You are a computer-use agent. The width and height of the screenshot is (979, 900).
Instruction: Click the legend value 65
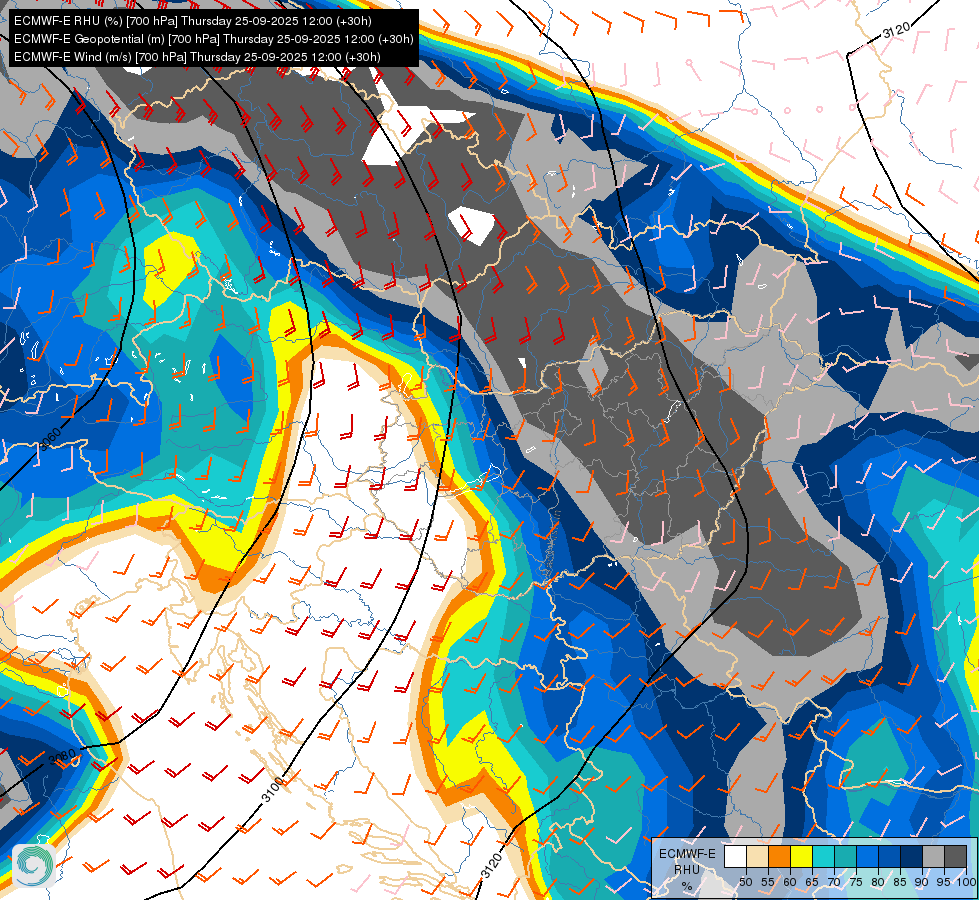click(812, 882)
